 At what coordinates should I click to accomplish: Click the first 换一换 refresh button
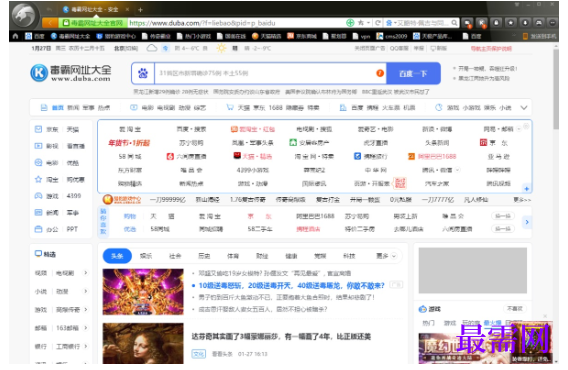tap(503, 216)
